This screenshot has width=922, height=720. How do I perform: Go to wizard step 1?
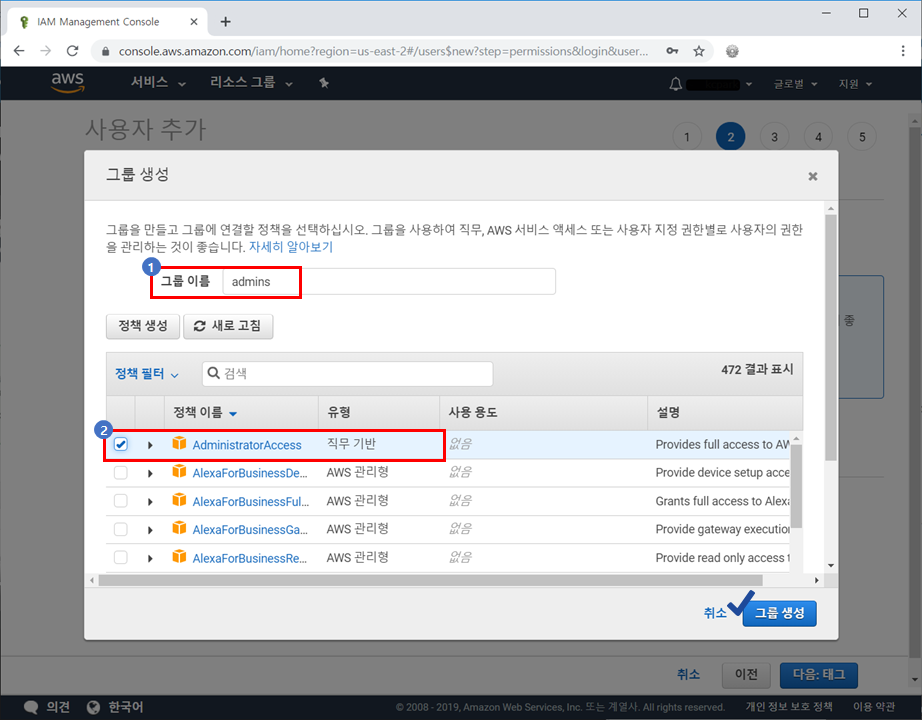tap(686, 137)
